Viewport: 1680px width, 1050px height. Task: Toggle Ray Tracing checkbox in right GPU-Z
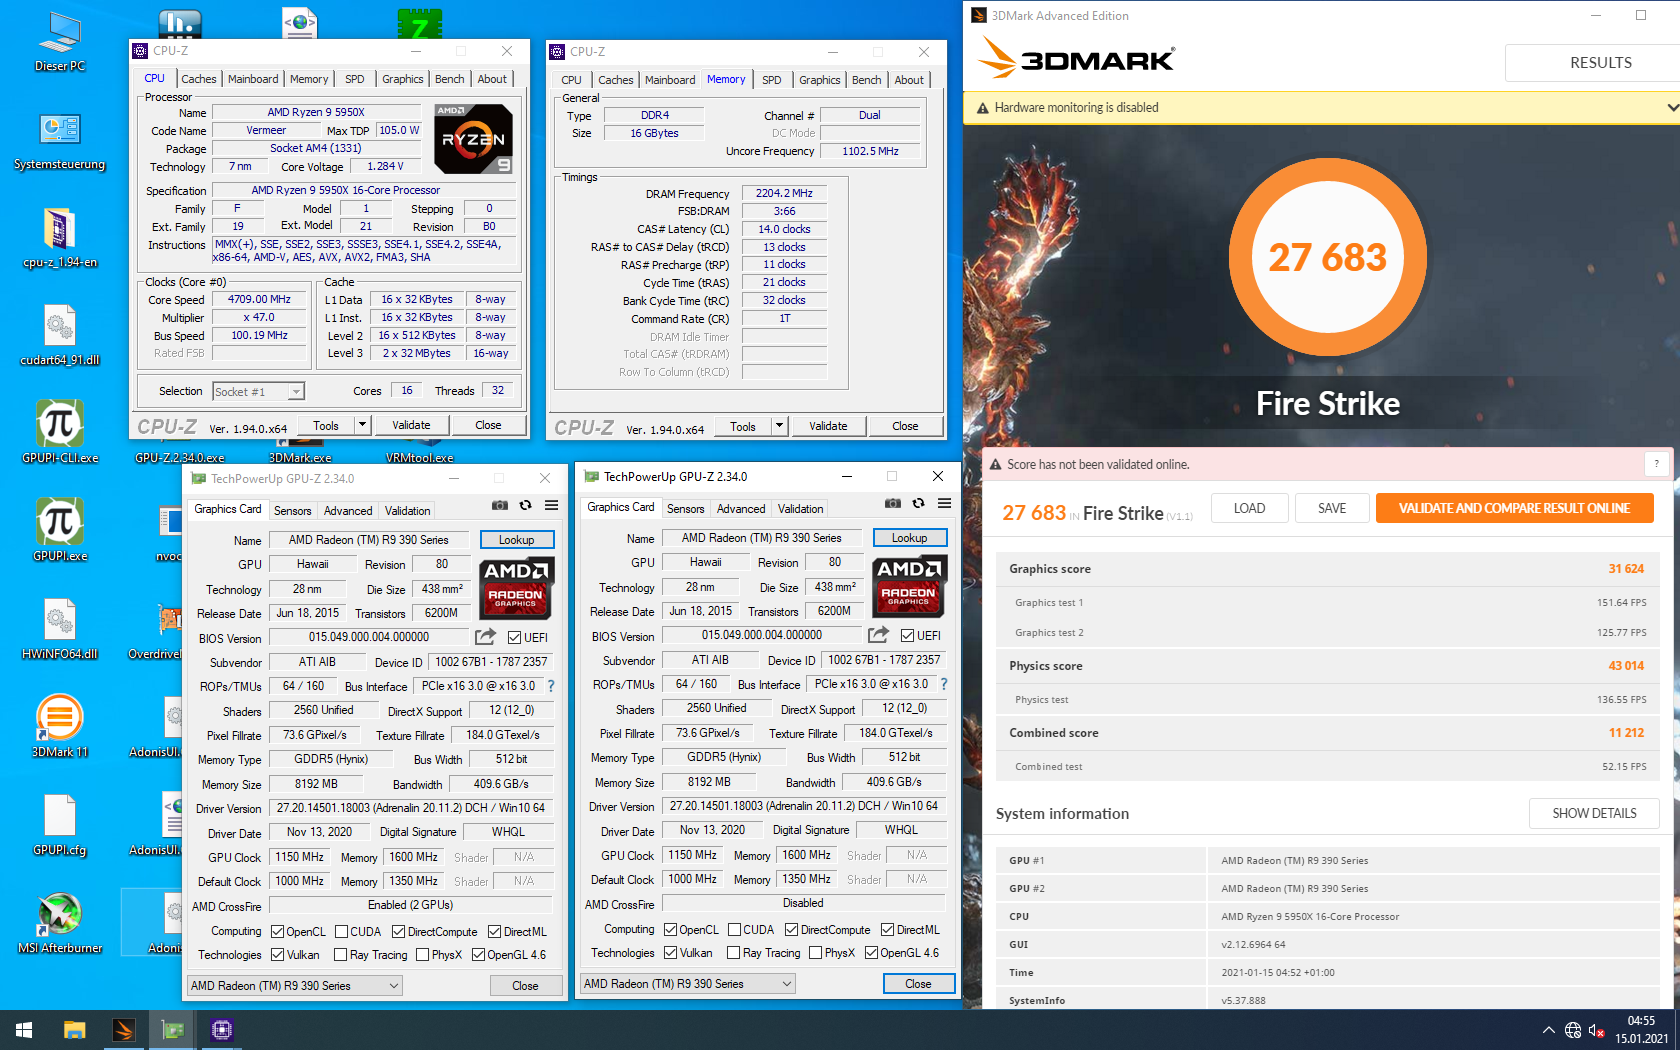(x=733, y=953)
